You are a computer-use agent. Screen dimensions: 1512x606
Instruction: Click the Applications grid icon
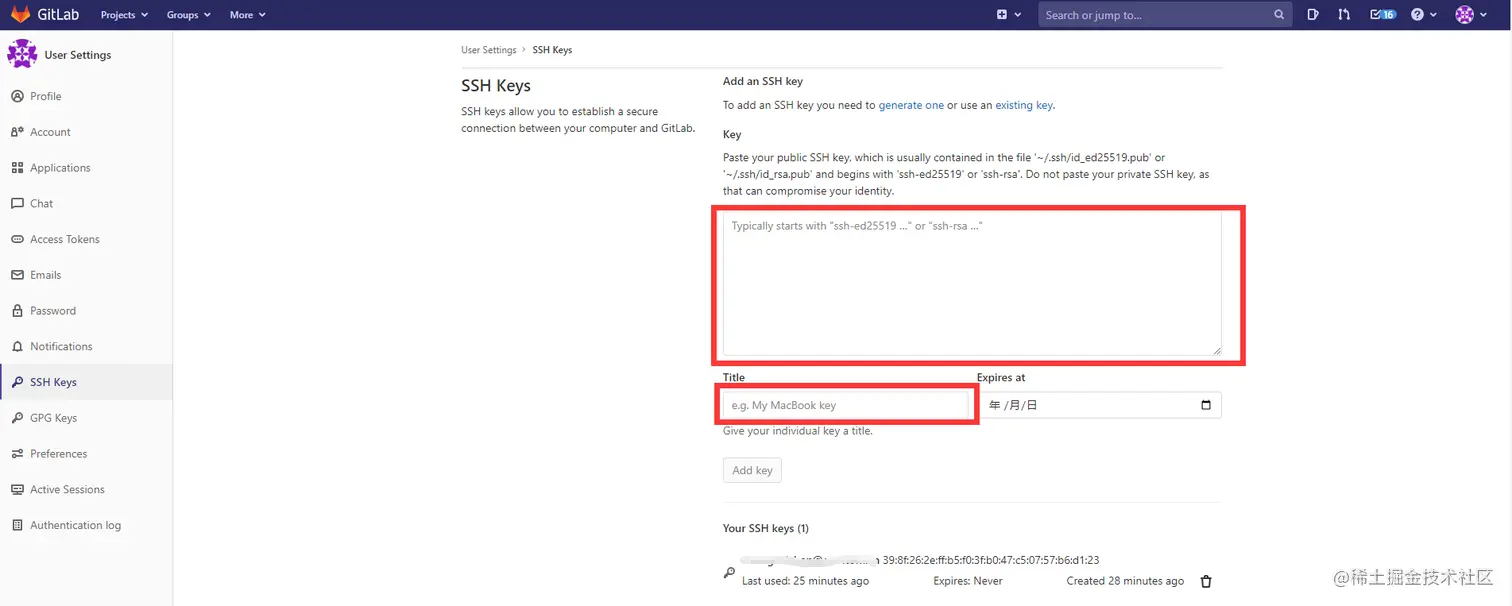pyautogui.click(x=17, y=168)
